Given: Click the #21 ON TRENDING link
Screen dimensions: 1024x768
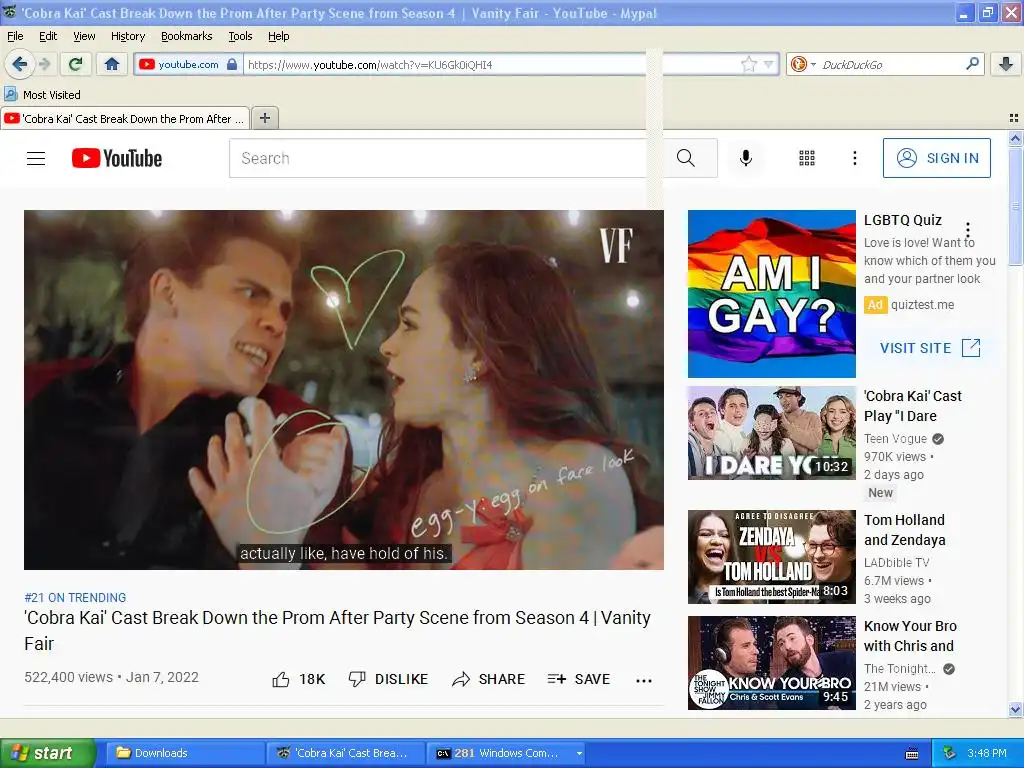Looking at the screenshot, I should 75,598.
